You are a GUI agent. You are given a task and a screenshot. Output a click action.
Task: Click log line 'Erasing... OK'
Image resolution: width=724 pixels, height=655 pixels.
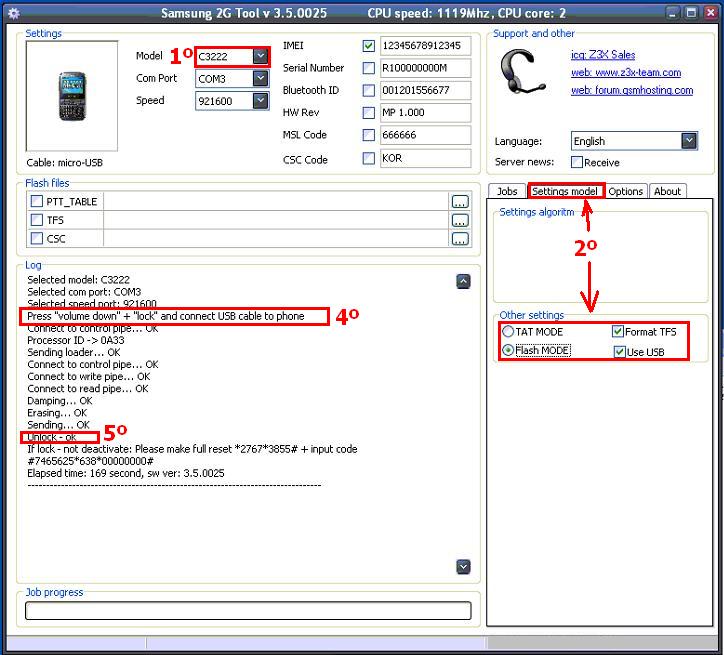tap(57, 413)
